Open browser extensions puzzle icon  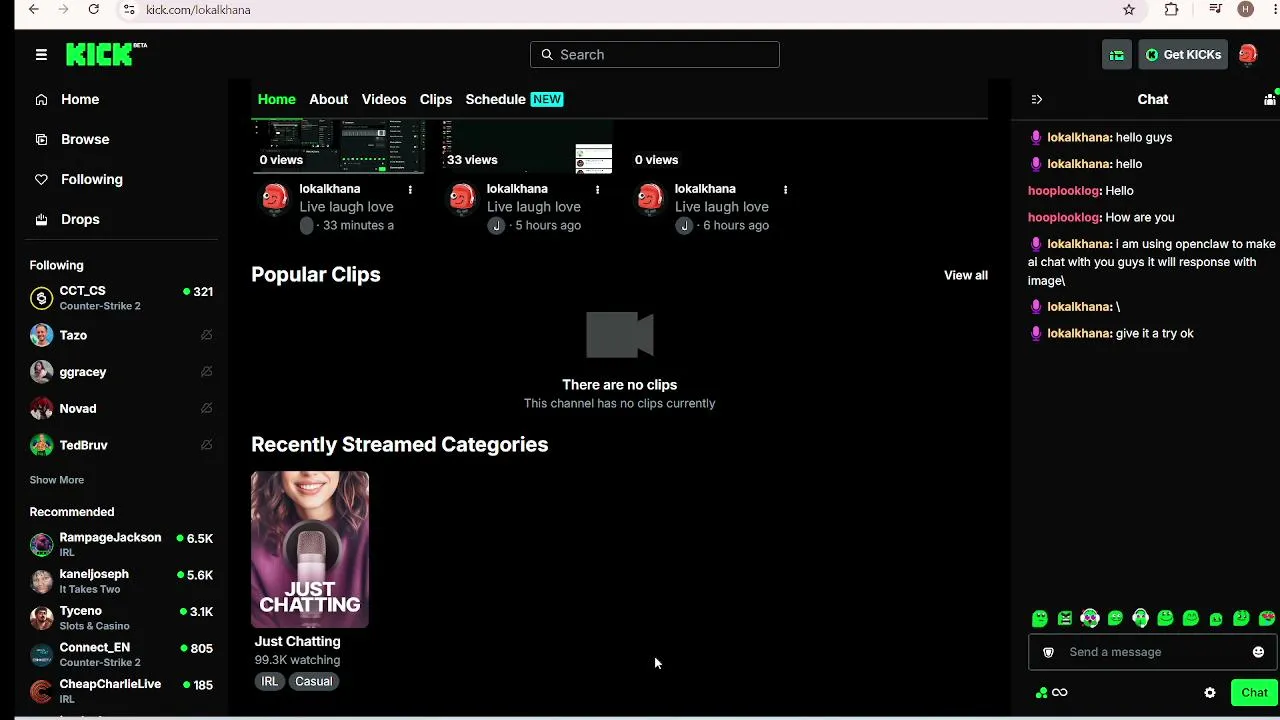coord(1171,10)
